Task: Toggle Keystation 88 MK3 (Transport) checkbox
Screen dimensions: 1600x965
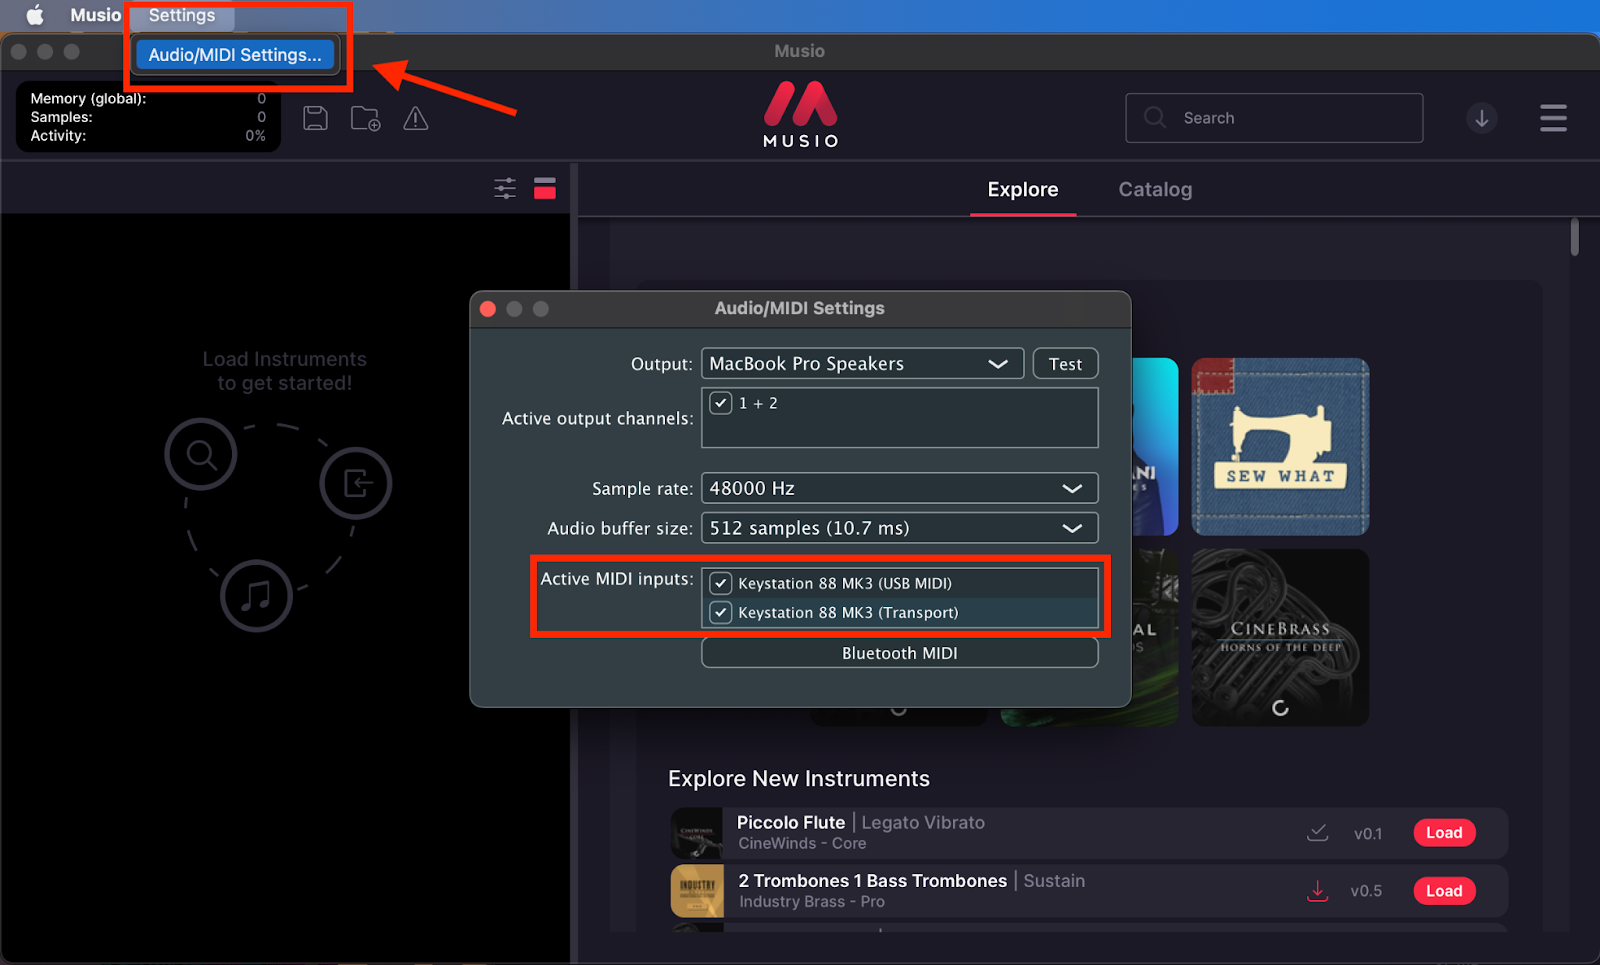Action: pyautogui.click(x=721, y=612)
